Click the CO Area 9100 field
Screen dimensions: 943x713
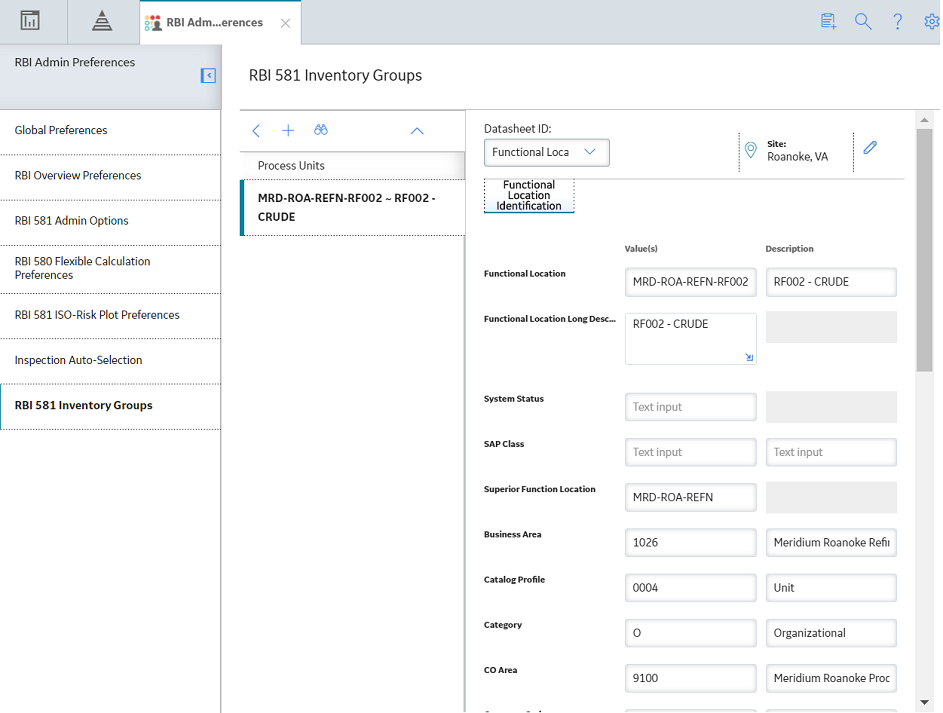690,678
